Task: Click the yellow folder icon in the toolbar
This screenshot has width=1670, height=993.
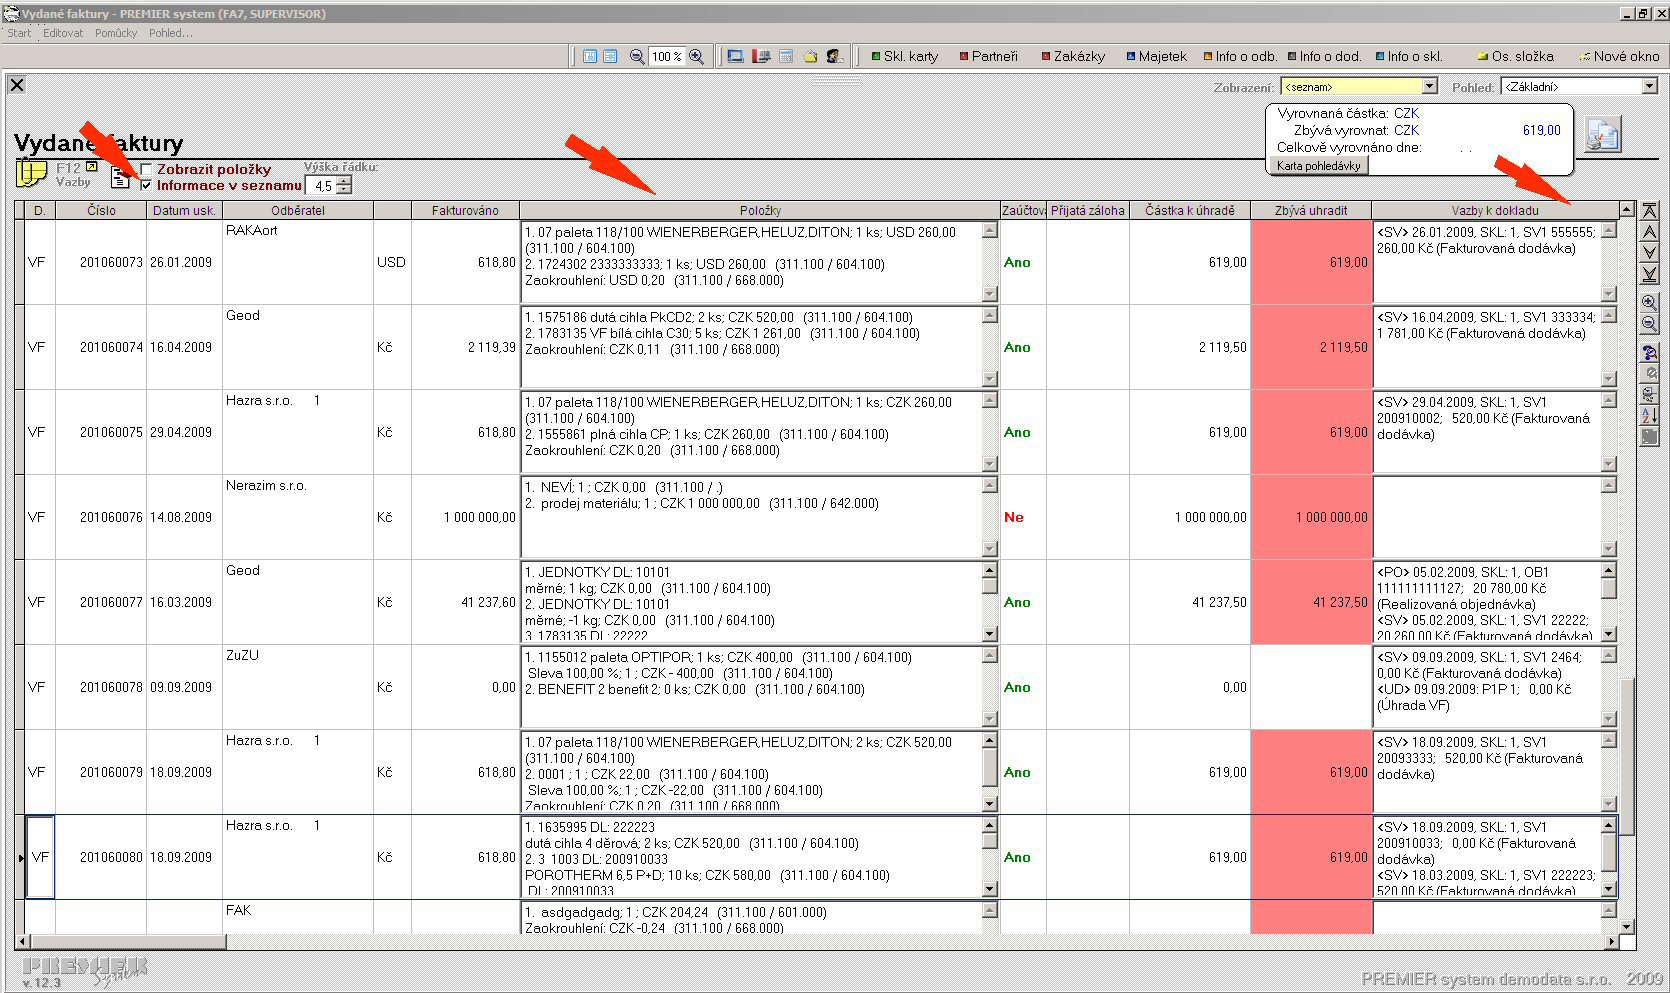Action: tap(811, 57)
